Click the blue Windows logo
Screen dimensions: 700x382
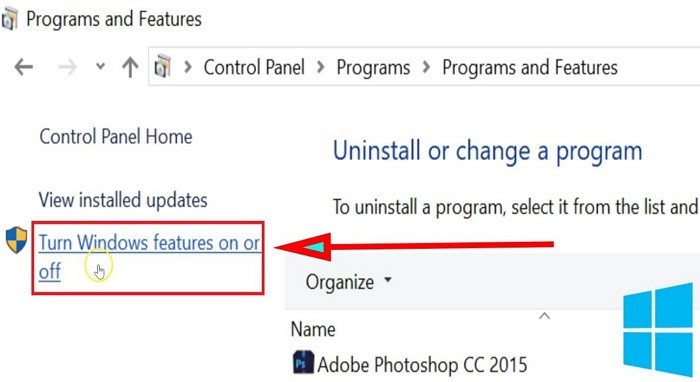point(658,329)
